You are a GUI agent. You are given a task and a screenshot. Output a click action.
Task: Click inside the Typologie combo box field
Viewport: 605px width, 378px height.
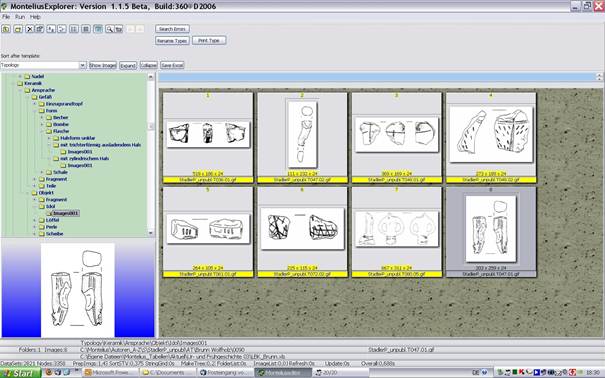point(40,66)
